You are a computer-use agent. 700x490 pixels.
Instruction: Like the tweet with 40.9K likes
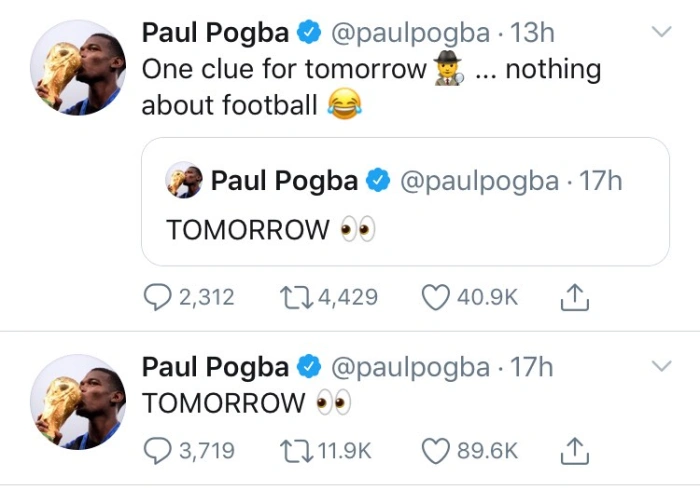[435, 297]
